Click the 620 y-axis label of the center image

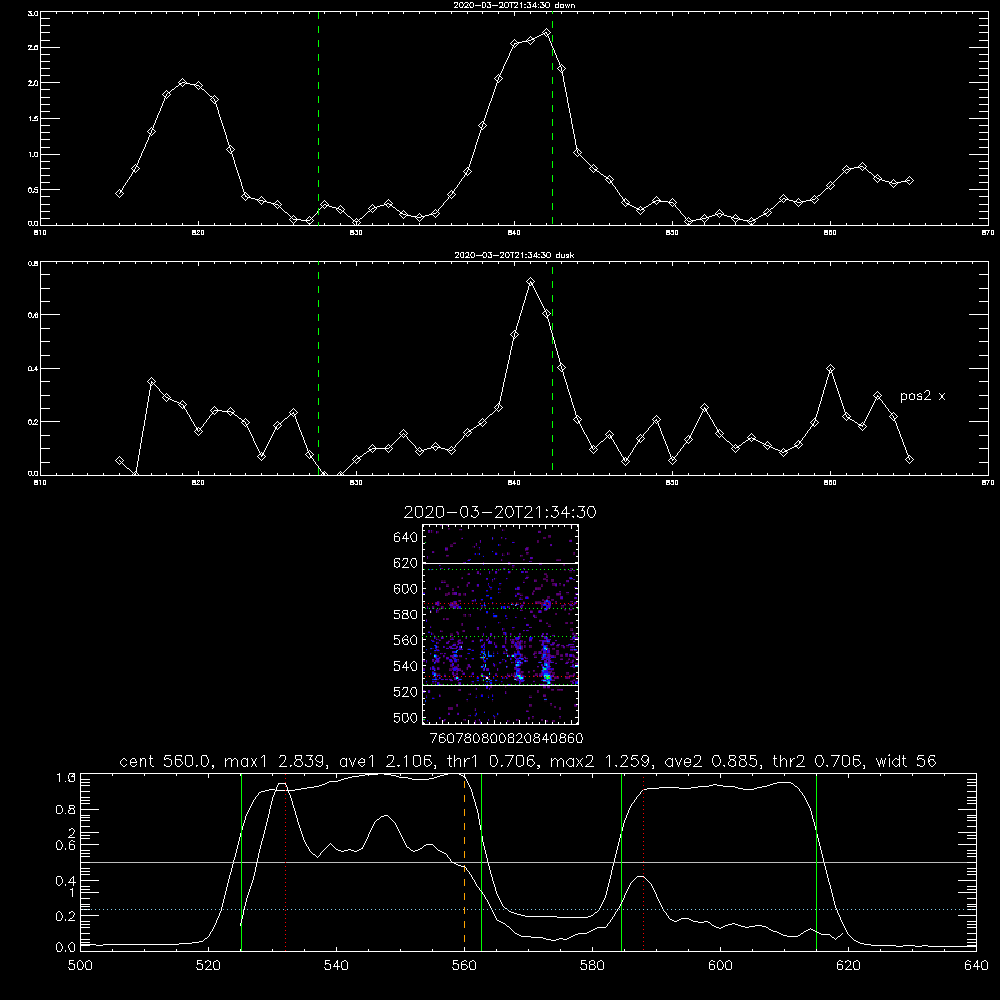click(406, 563)
